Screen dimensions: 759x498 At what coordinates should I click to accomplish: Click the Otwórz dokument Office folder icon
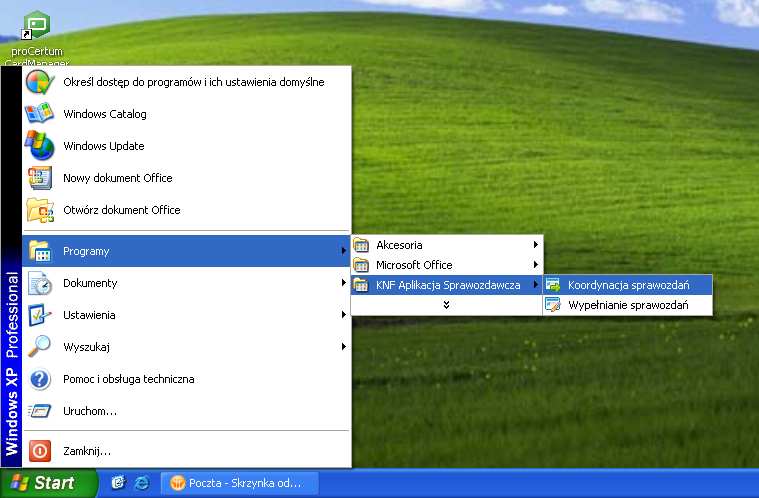[40, 210]
